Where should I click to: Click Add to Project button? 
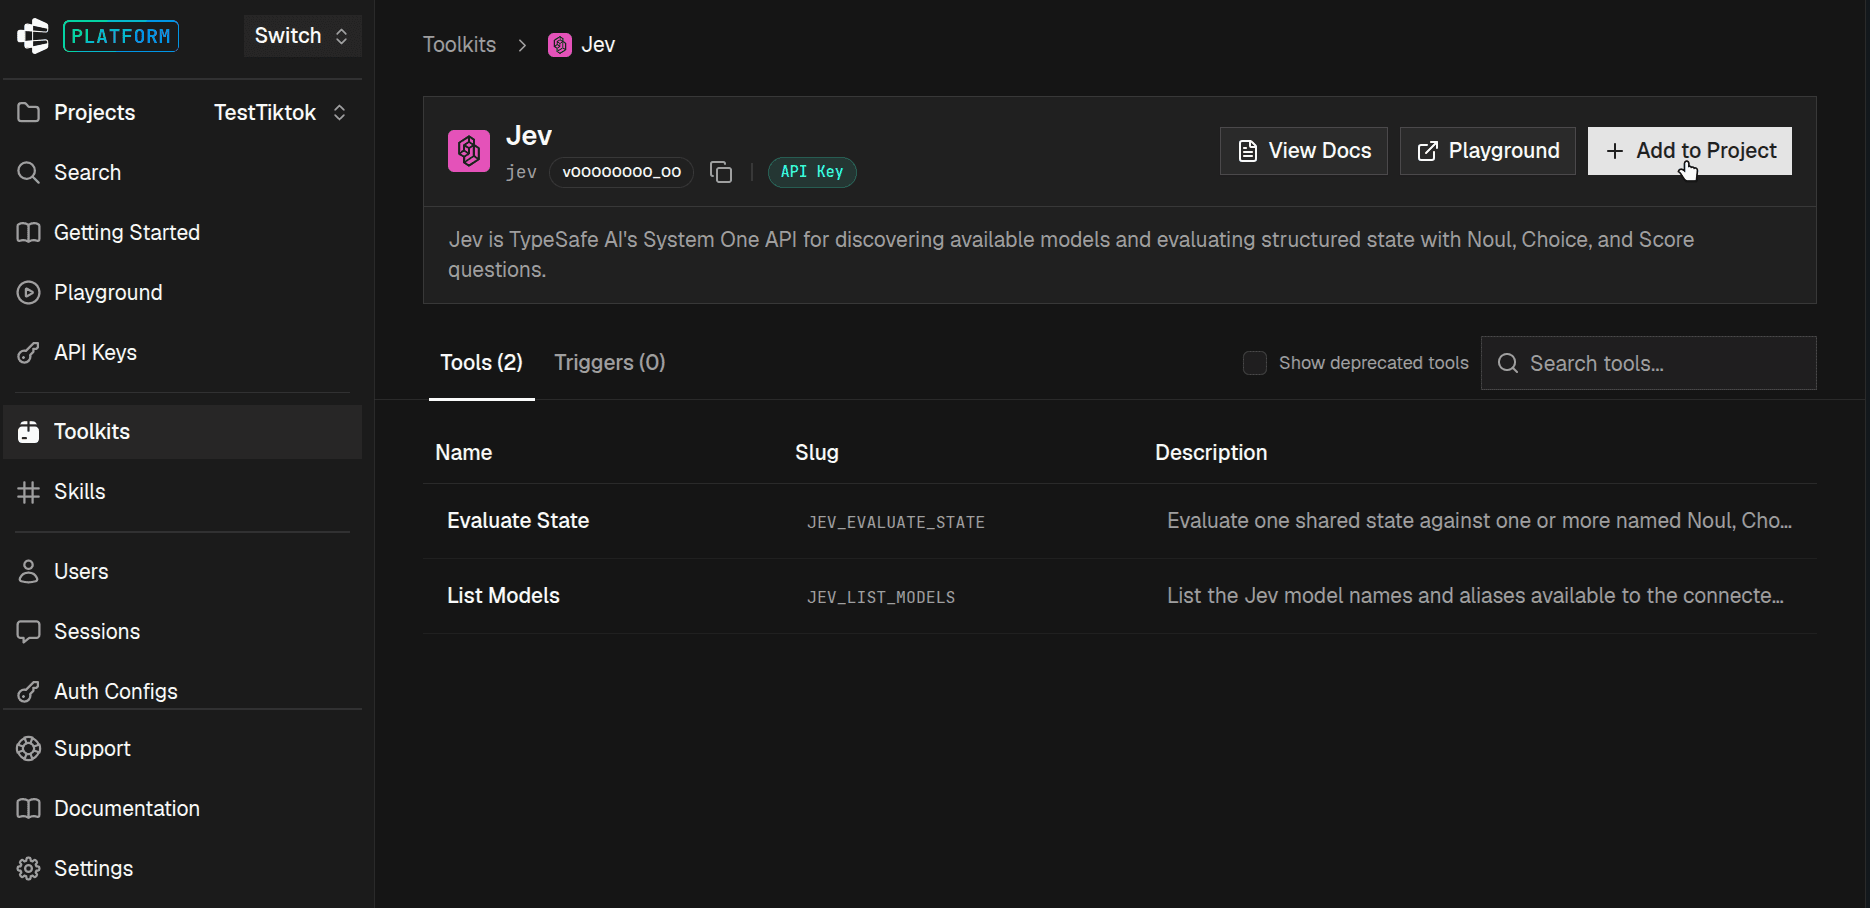(1690, 151)
